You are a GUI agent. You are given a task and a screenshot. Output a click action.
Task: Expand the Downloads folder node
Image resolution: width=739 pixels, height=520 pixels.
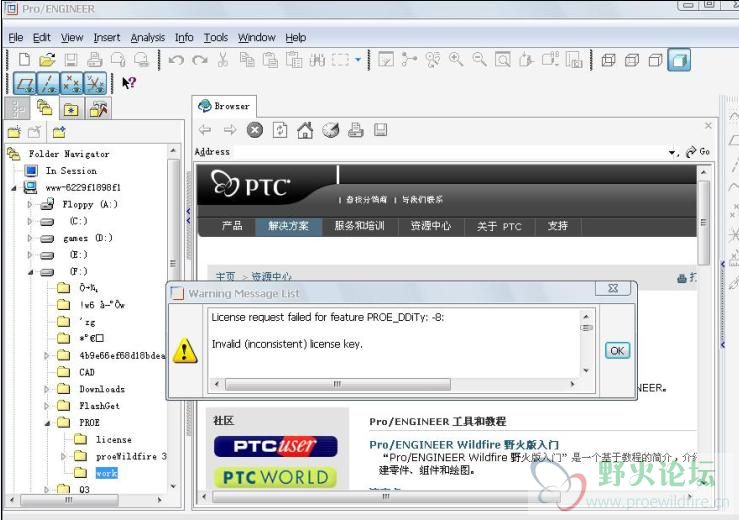coord(46,389)
